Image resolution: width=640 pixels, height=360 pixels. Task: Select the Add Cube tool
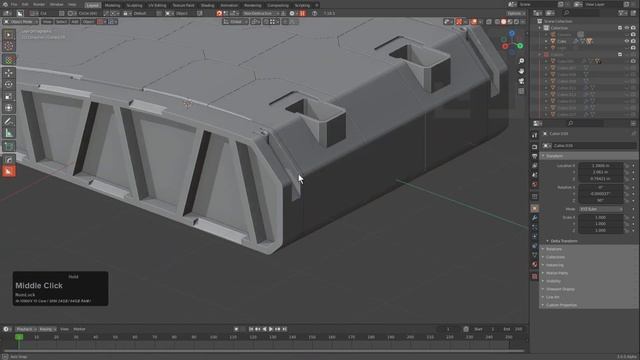(x=9, y=146)
